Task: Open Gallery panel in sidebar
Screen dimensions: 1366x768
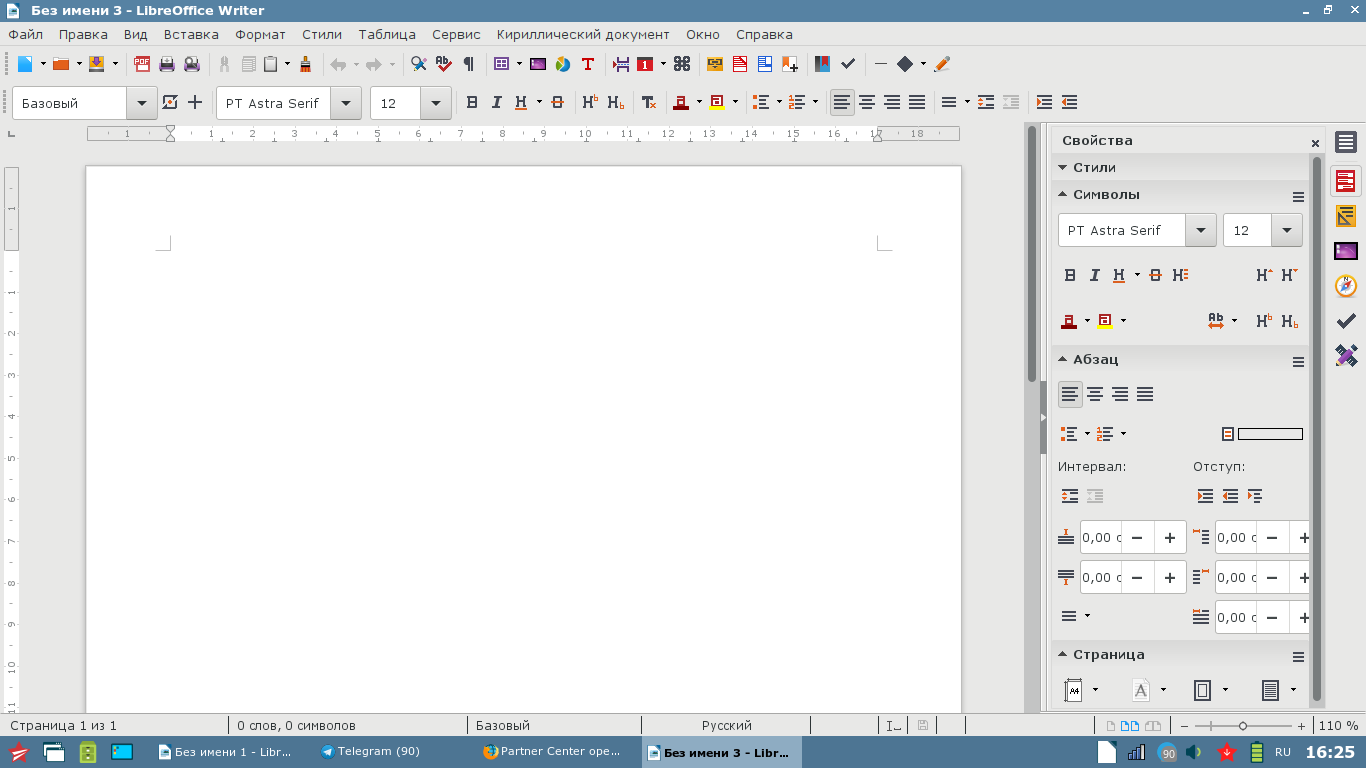Action: click(1346, 251)
